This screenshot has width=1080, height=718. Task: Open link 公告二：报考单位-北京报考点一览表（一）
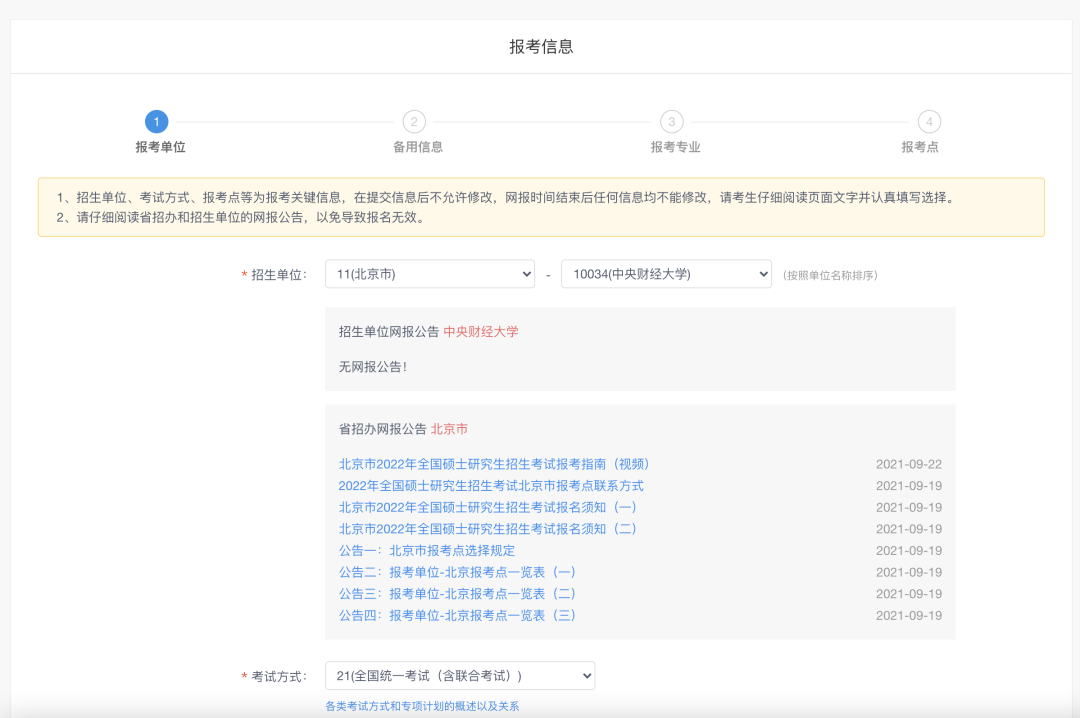(x=457, y=572)
